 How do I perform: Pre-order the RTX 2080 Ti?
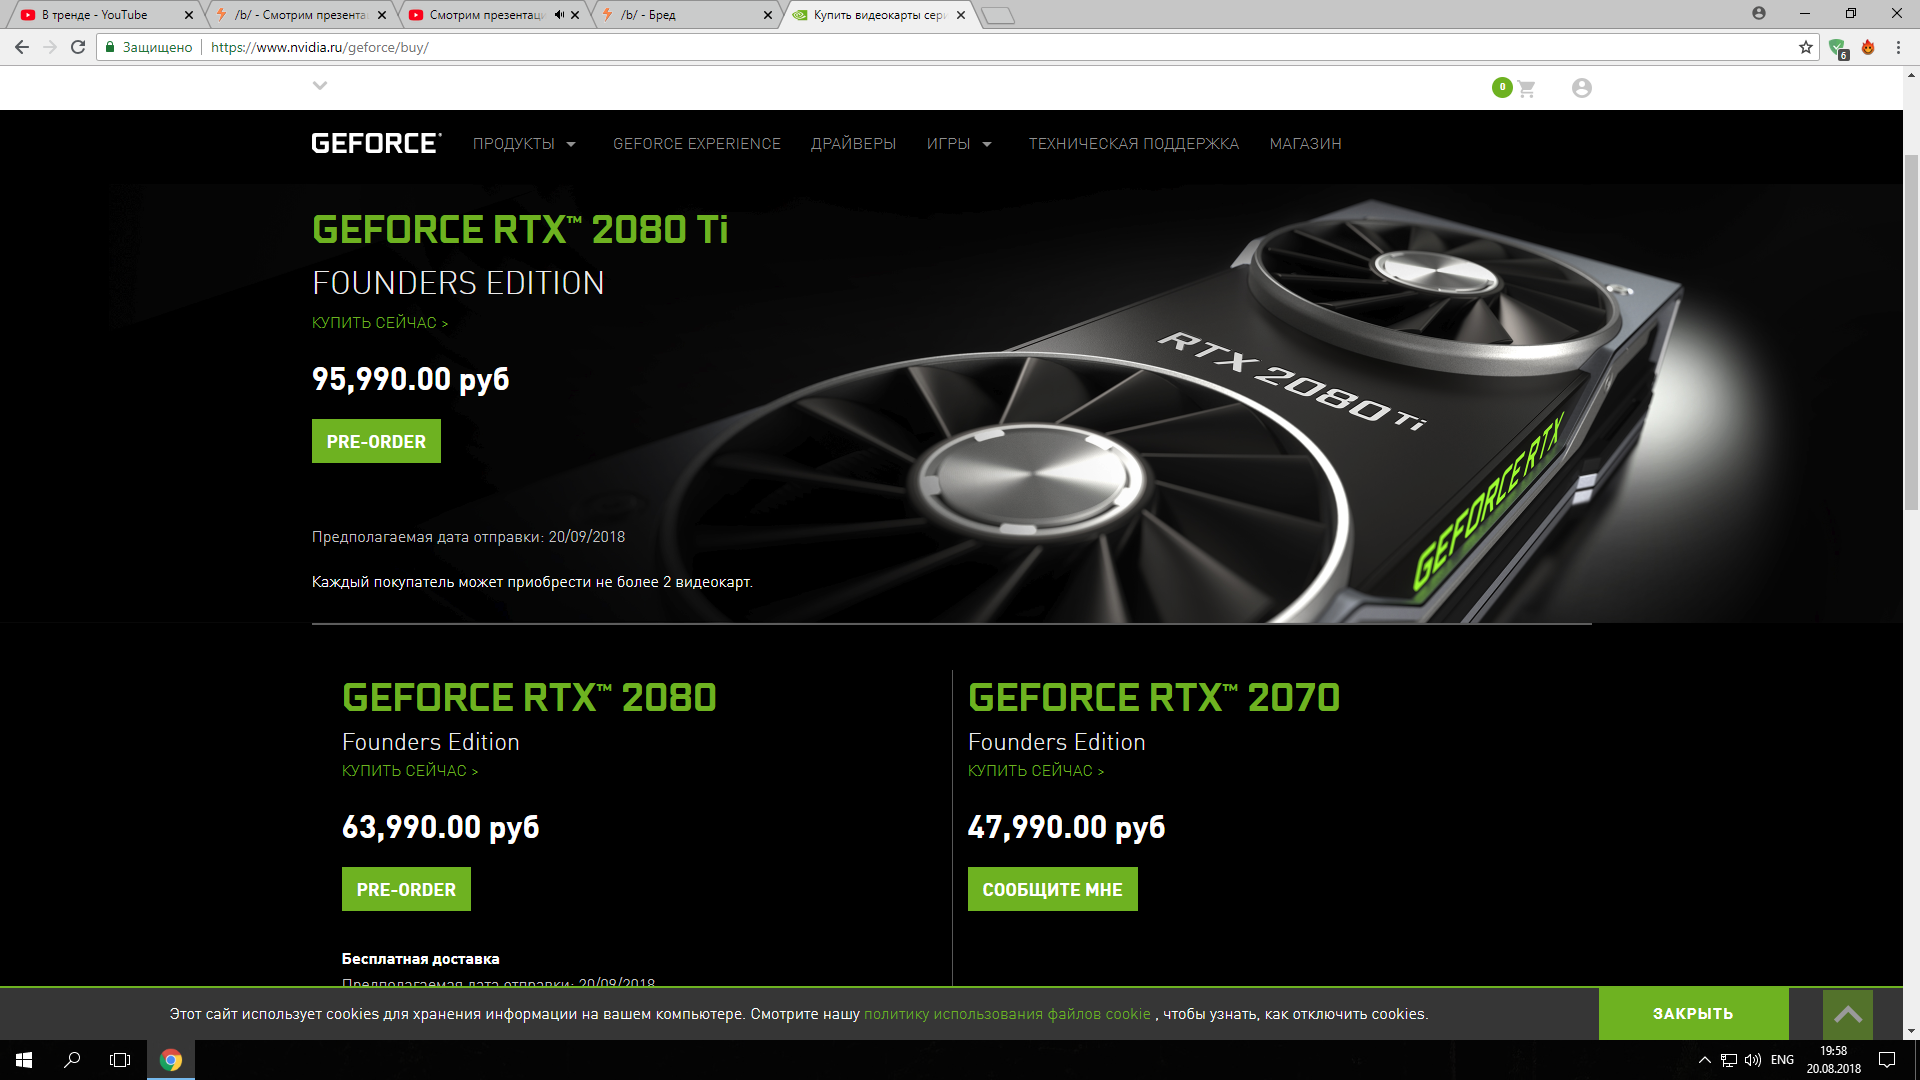pos(376,441)
